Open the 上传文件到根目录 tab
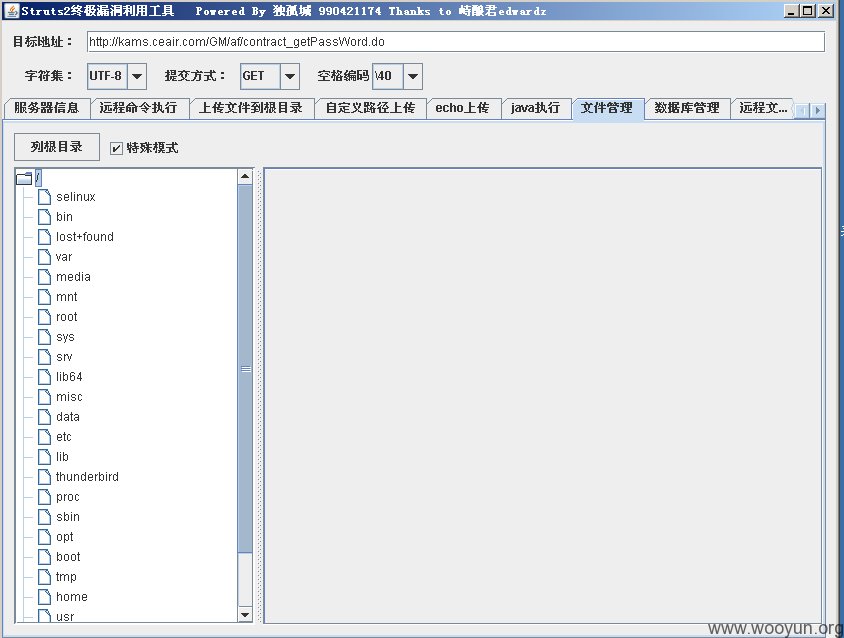 coord(251,108)
